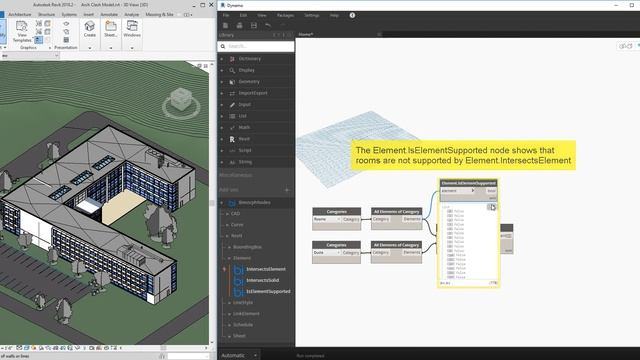The width and height of the screenshot is (640, 360).
Task: Click the Revit 3D view vertical scrollbar
Action: point(212,203)
